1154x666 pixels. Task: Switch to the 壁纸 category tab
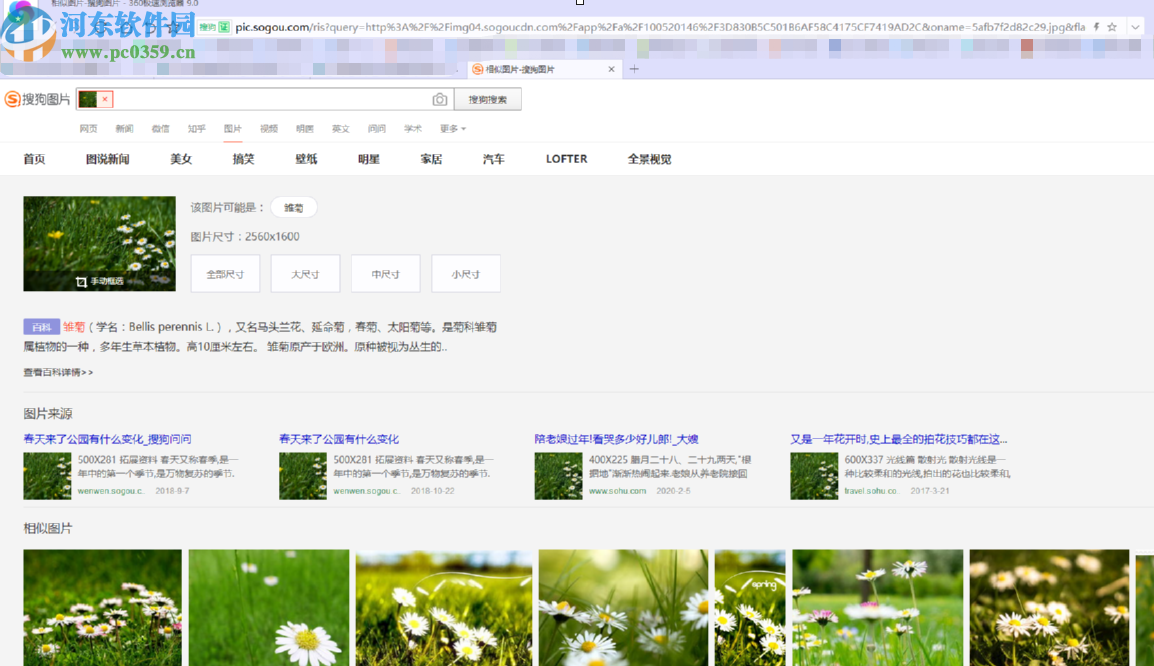click(306, 159)
